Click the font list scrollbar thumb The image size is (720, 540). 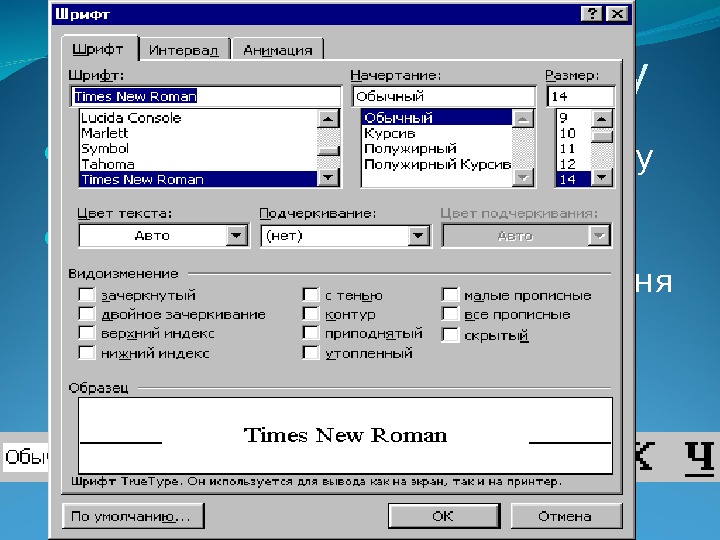[328, 151]
